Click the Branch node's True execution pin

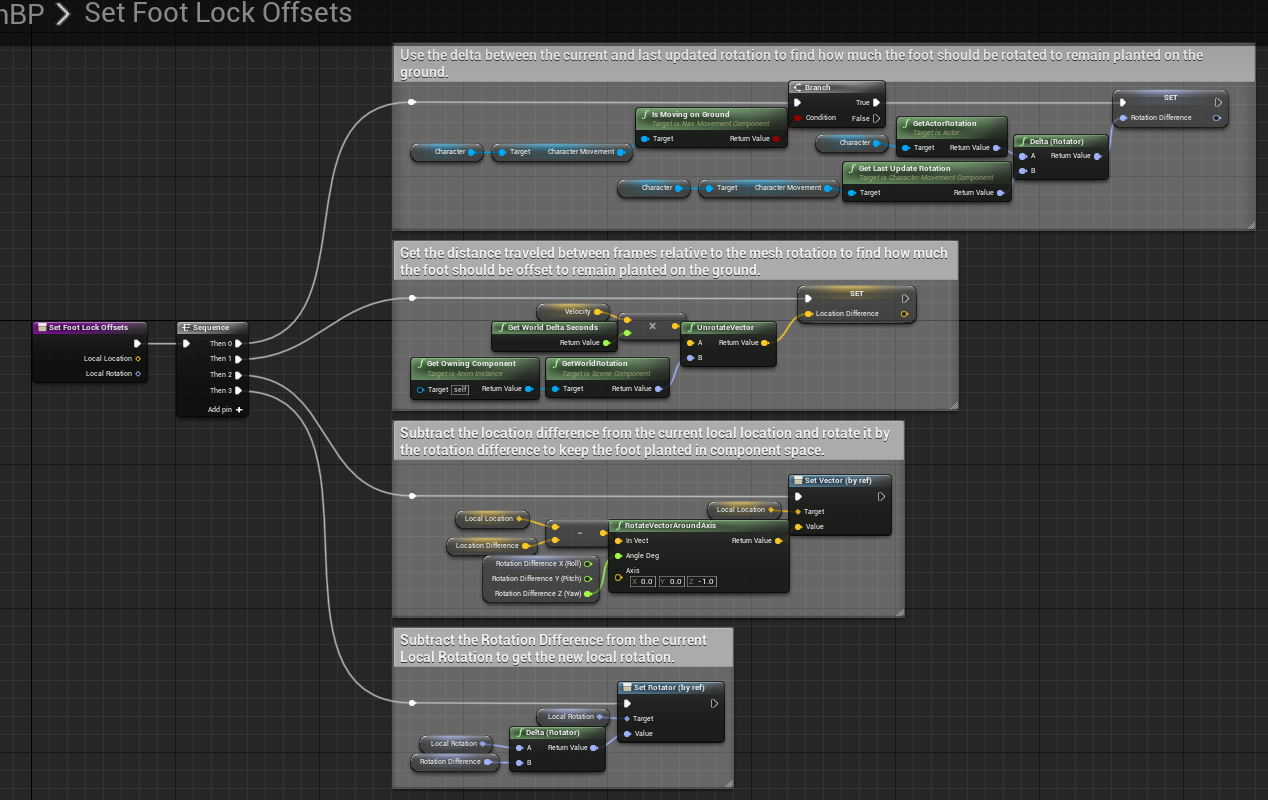[876, 102]
